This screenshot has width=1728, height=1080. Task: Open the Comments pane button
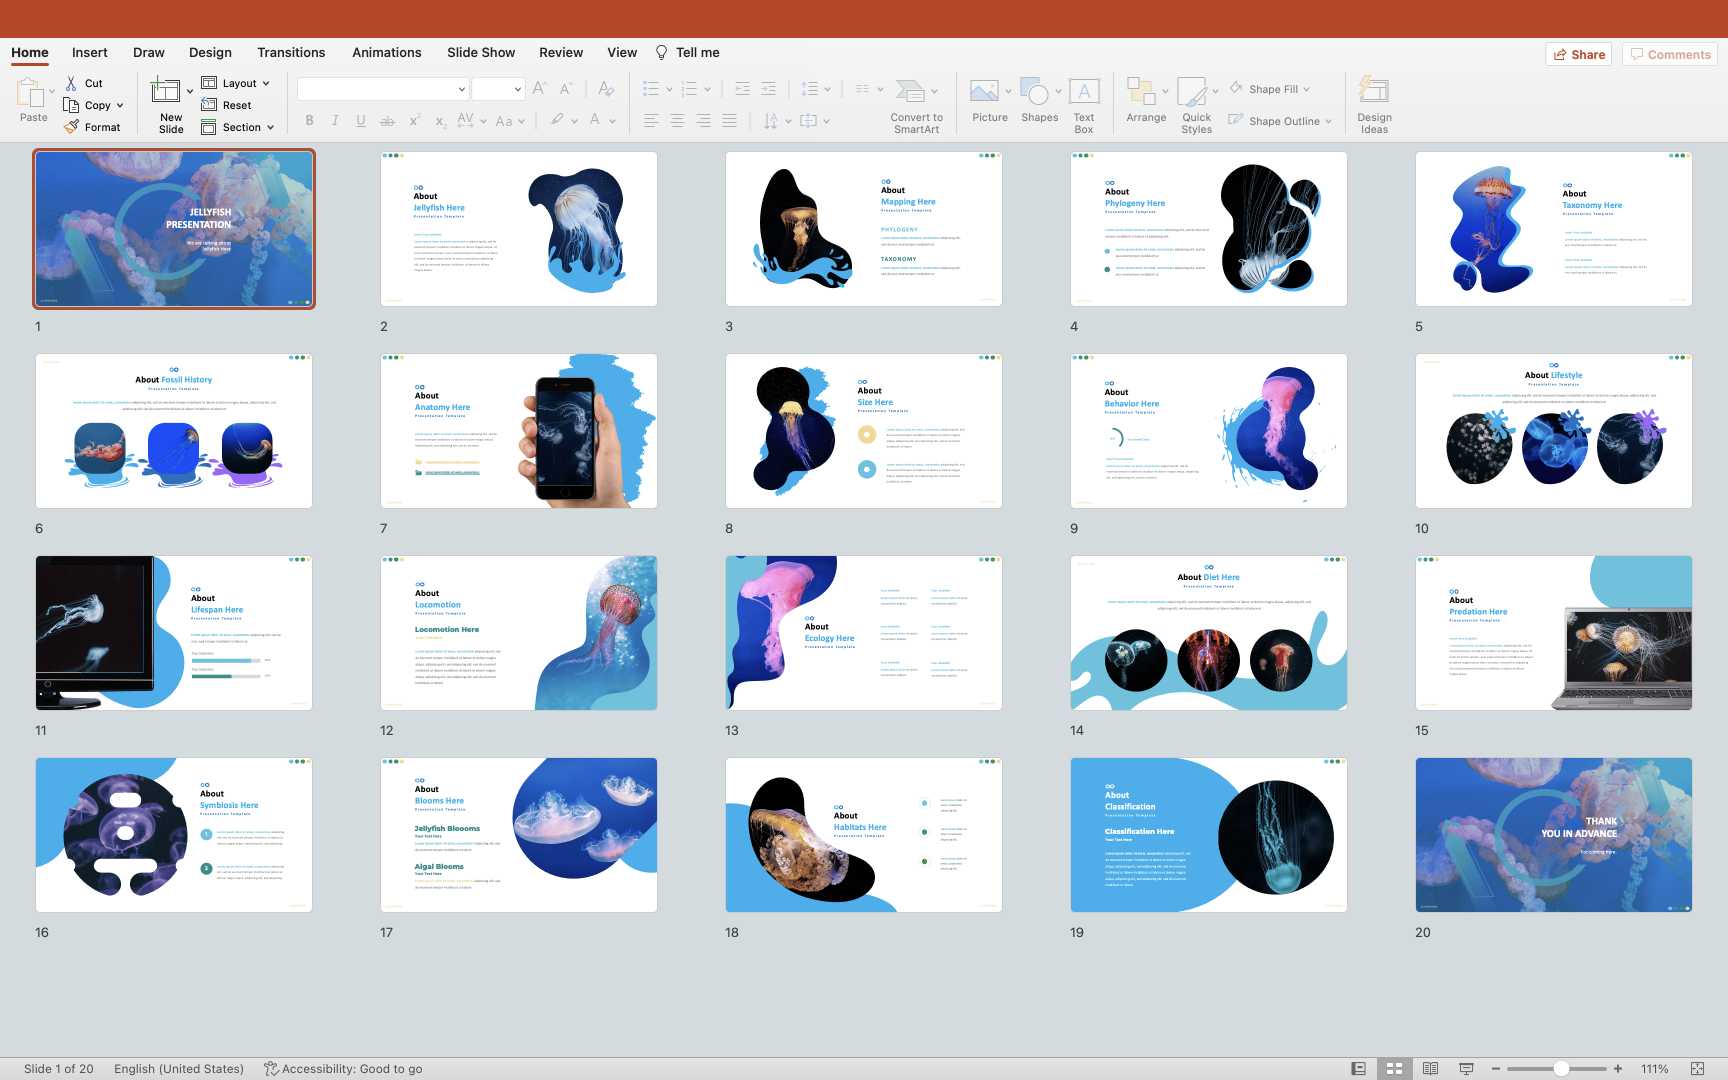tap(1670, 54)
